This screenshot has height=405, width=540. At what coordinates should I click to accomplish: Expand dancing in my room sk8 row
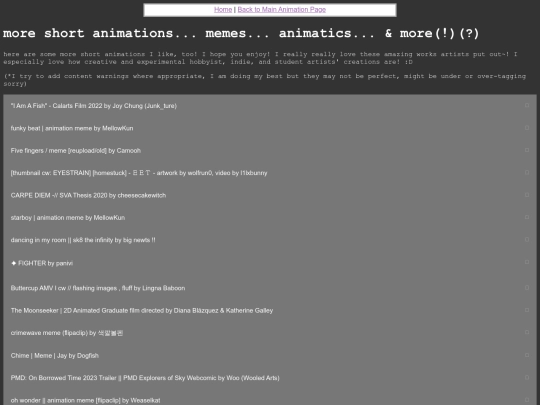pos(270,240)
